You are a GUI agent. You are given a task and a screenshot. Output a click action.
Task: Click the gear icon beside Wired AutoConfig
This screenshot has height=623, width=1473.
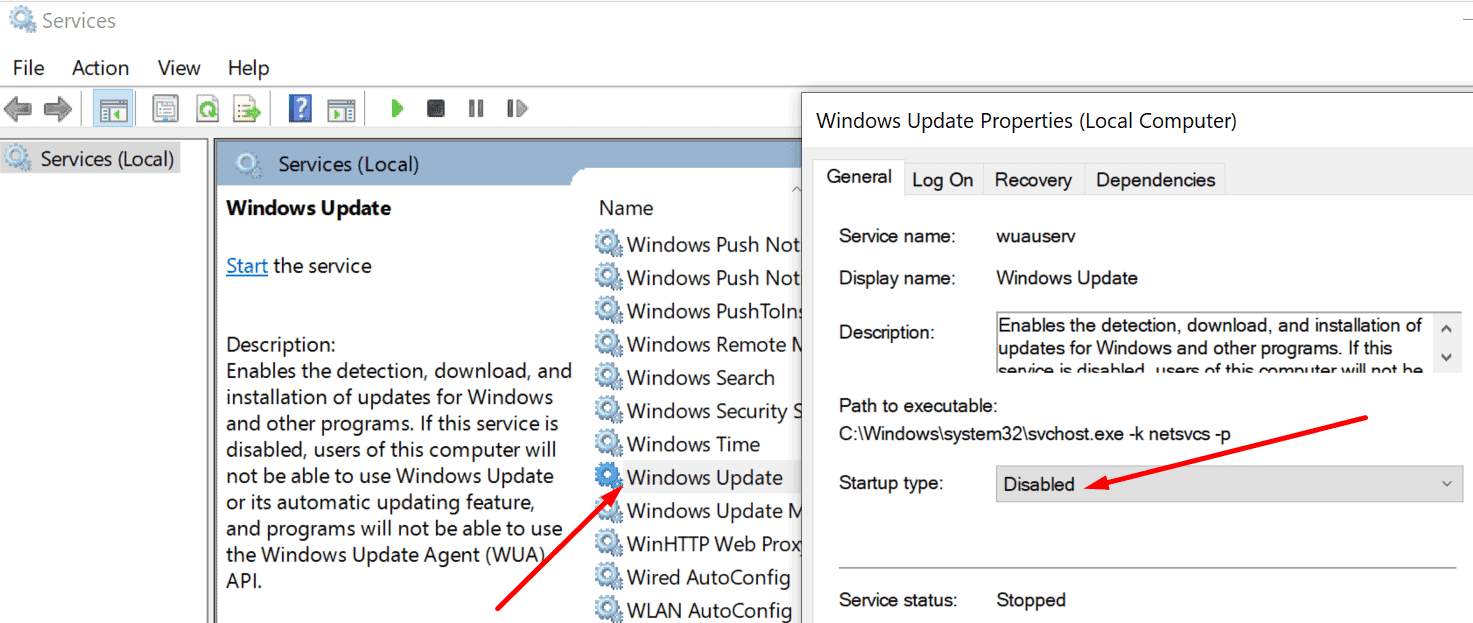tap(609, 577)
